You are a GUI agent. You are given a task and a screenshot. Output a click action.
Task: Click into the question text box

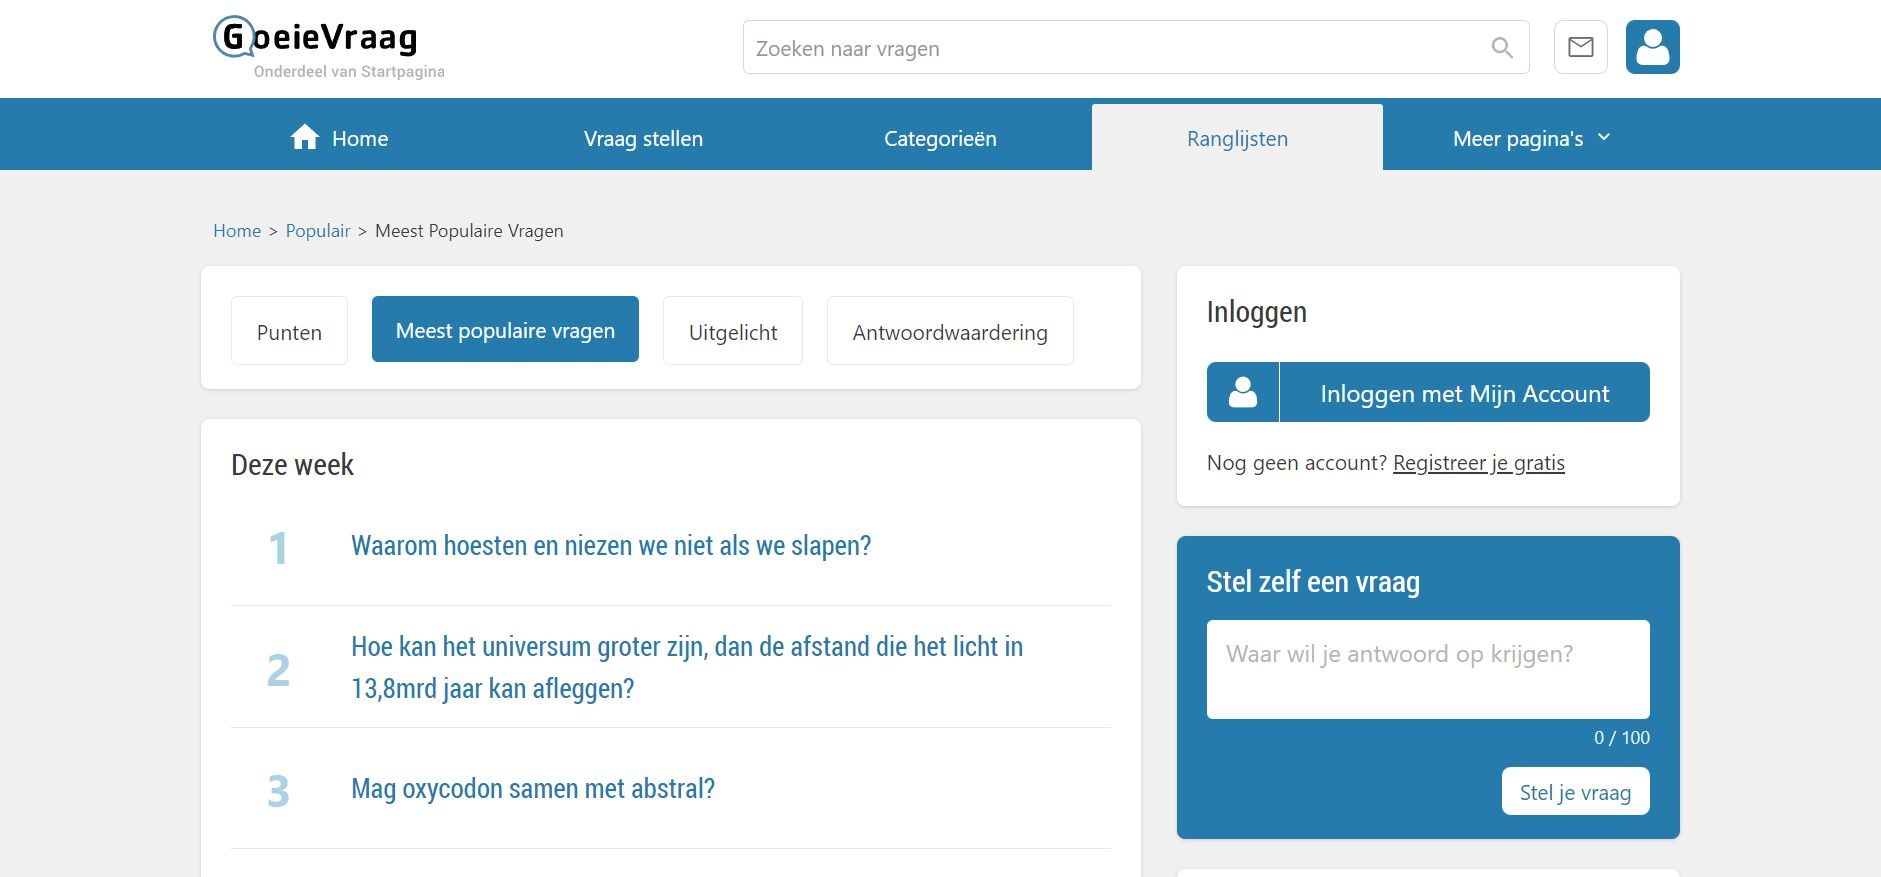(1427, 669)
